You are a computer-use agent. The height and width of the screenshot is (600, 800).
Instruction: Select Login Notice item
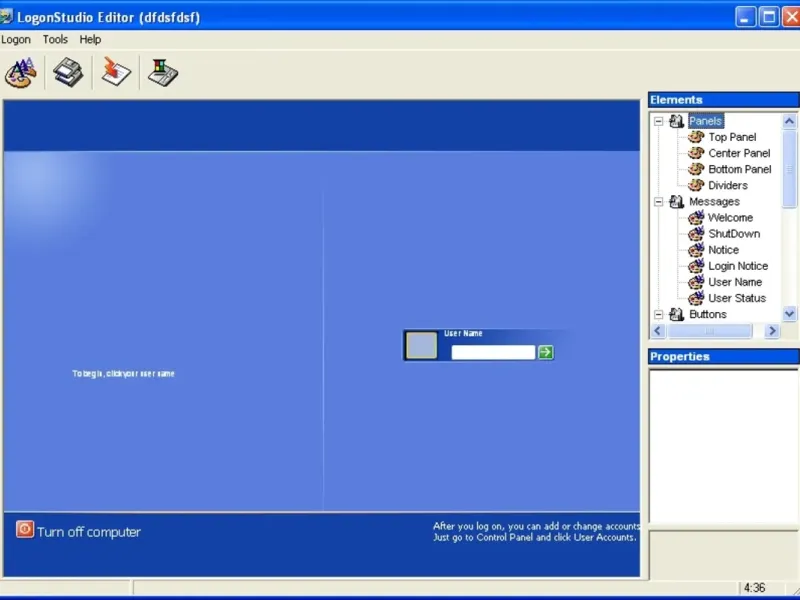click(738, 266)
